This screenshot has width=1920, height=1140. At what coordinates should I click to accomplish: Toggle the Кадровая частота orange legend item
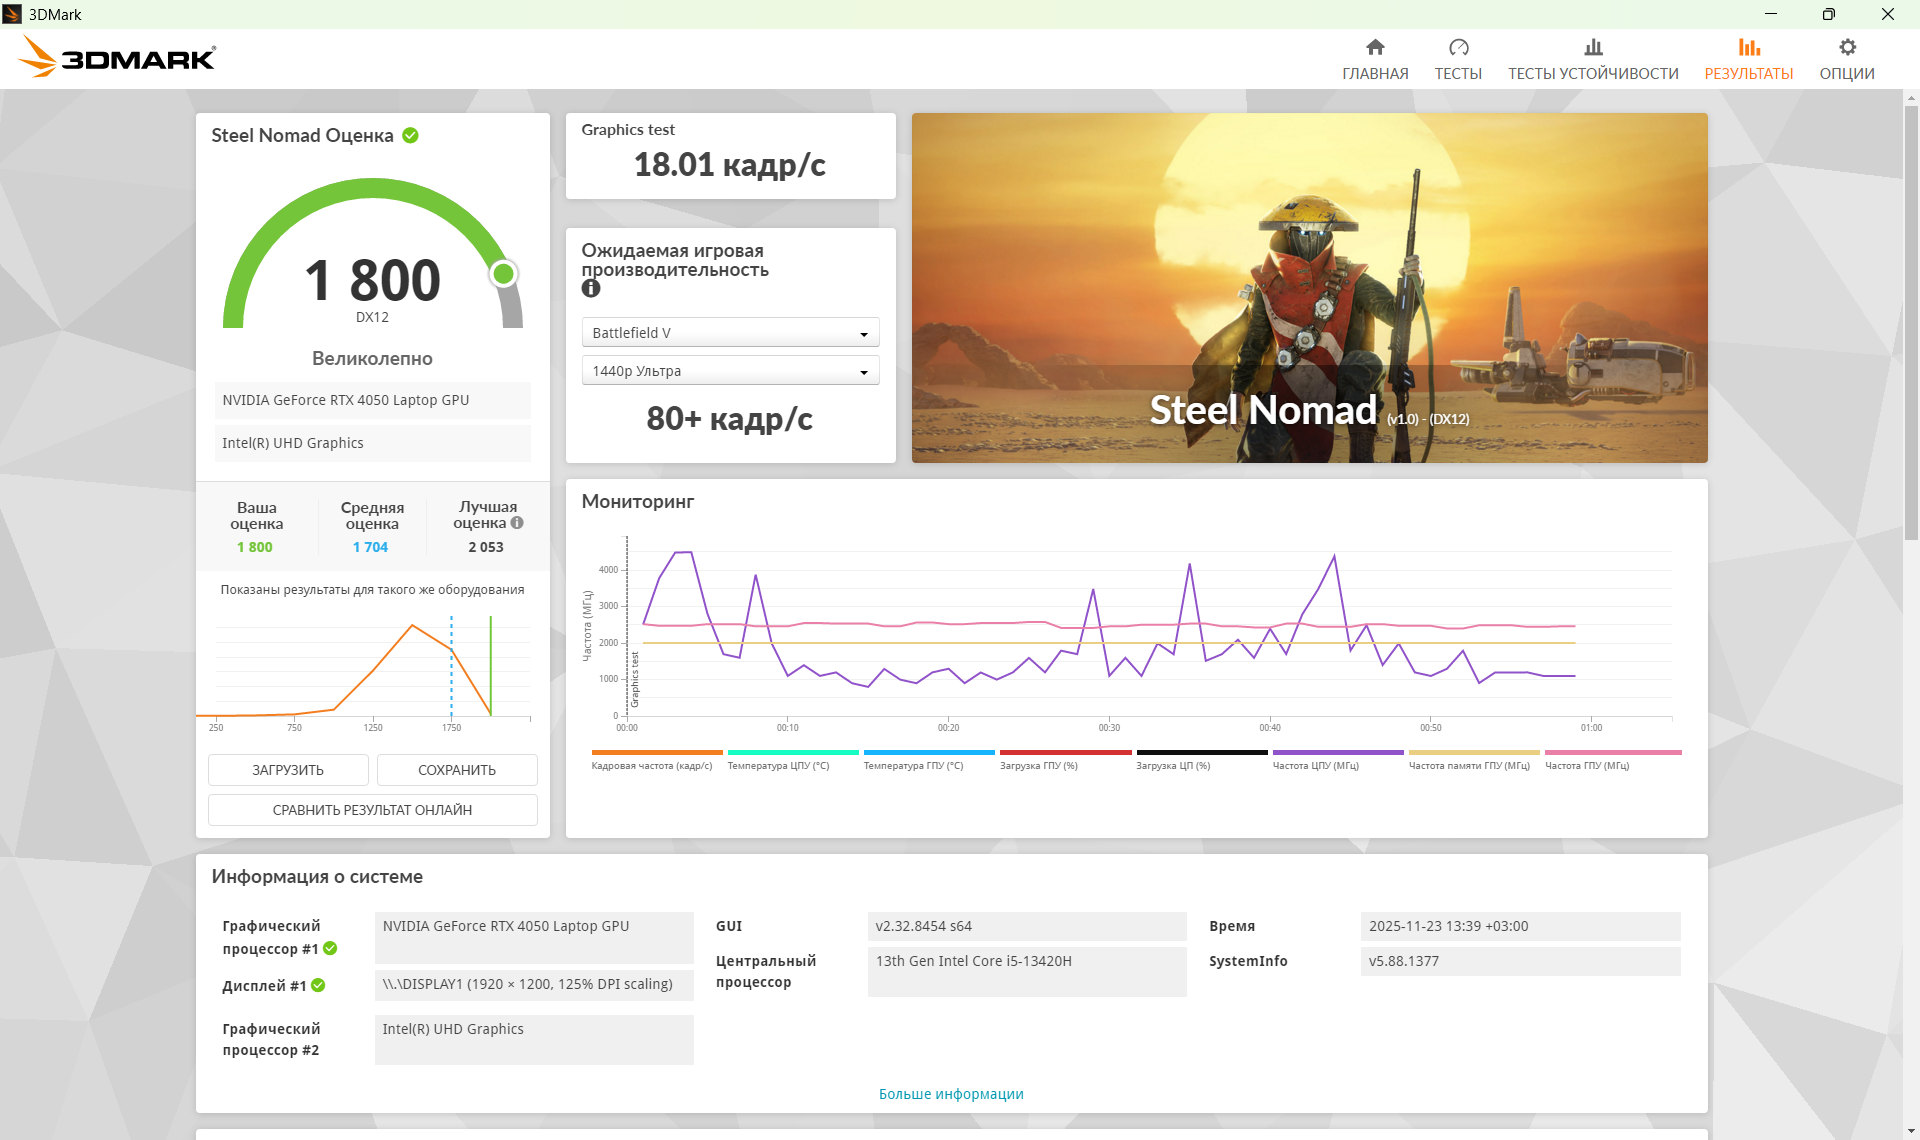656,759
